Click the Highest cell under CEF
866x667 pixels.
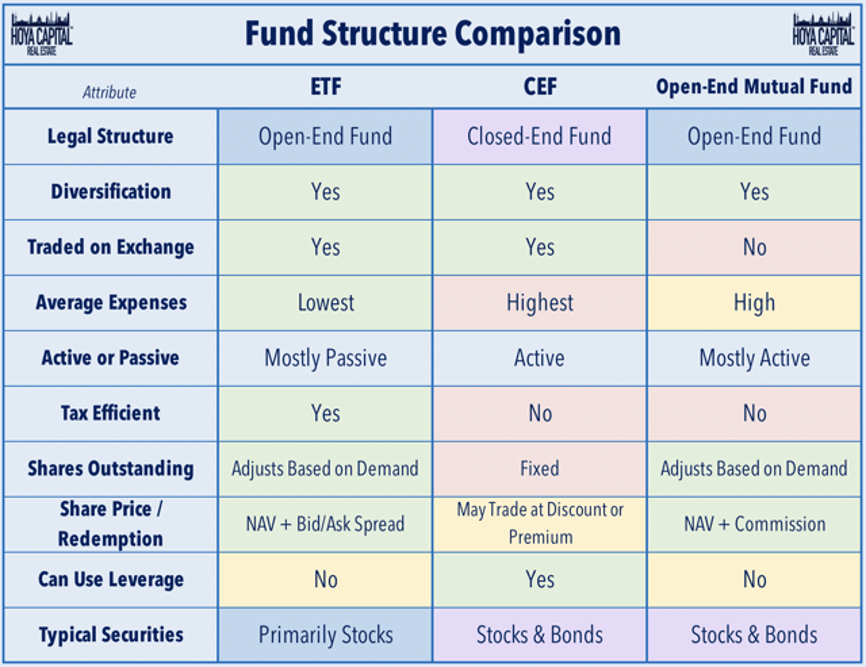click(539, 302)
